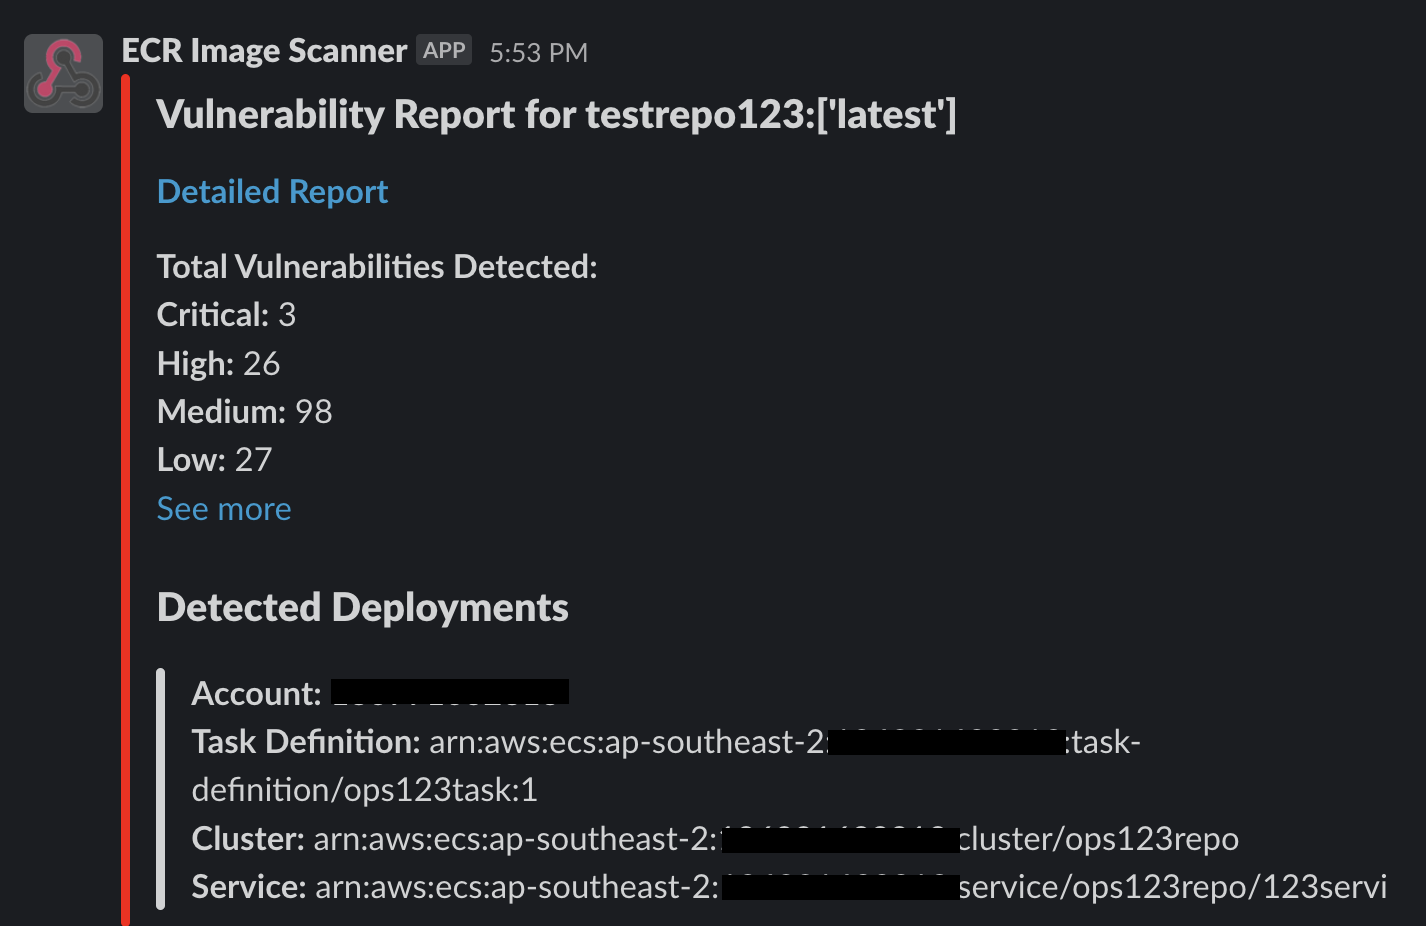This screenshot has width=1426, height=926.
Task: Open the ECR Image Scanner sender name
Action: (264, 51)
